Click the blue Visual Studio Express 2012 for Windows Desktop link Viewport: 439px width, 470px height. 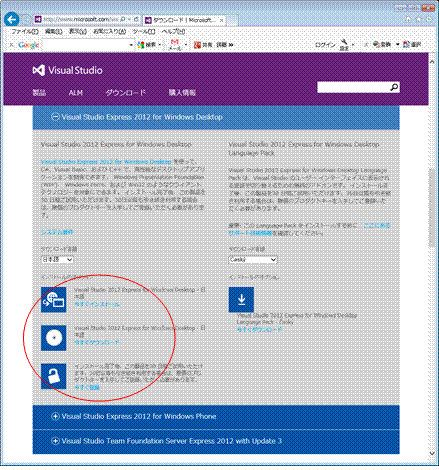pos(106,162)
